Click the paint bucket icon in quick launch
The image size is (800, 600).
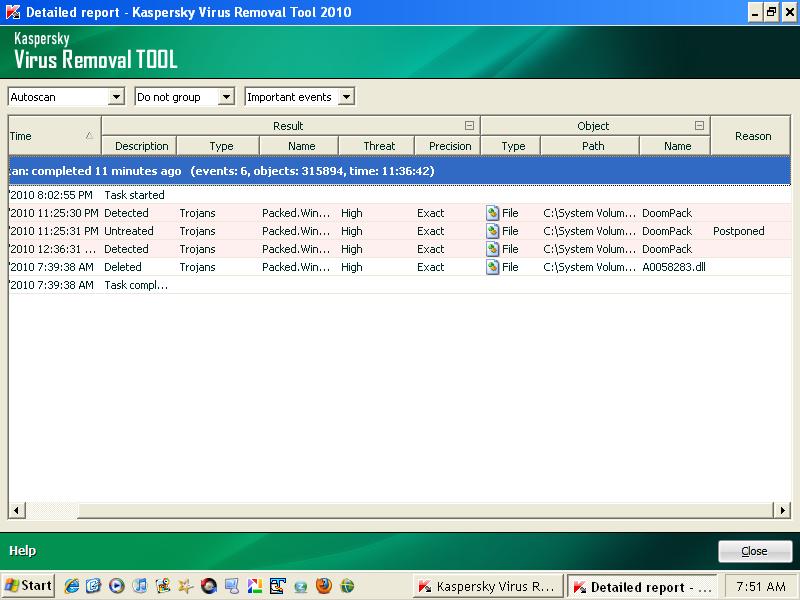click(163, 586)
